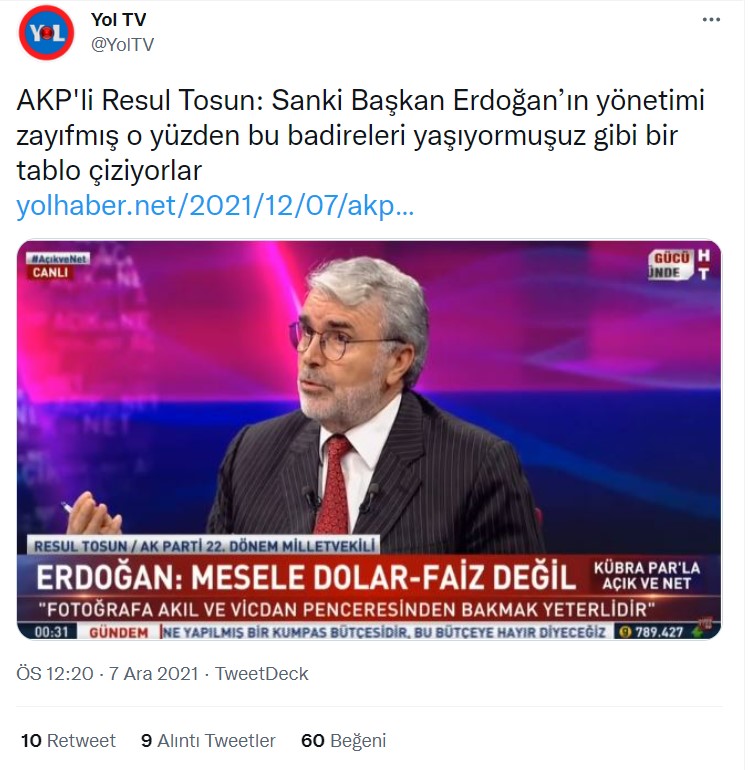Click the Yol TV display name

(x=118, y=20)
